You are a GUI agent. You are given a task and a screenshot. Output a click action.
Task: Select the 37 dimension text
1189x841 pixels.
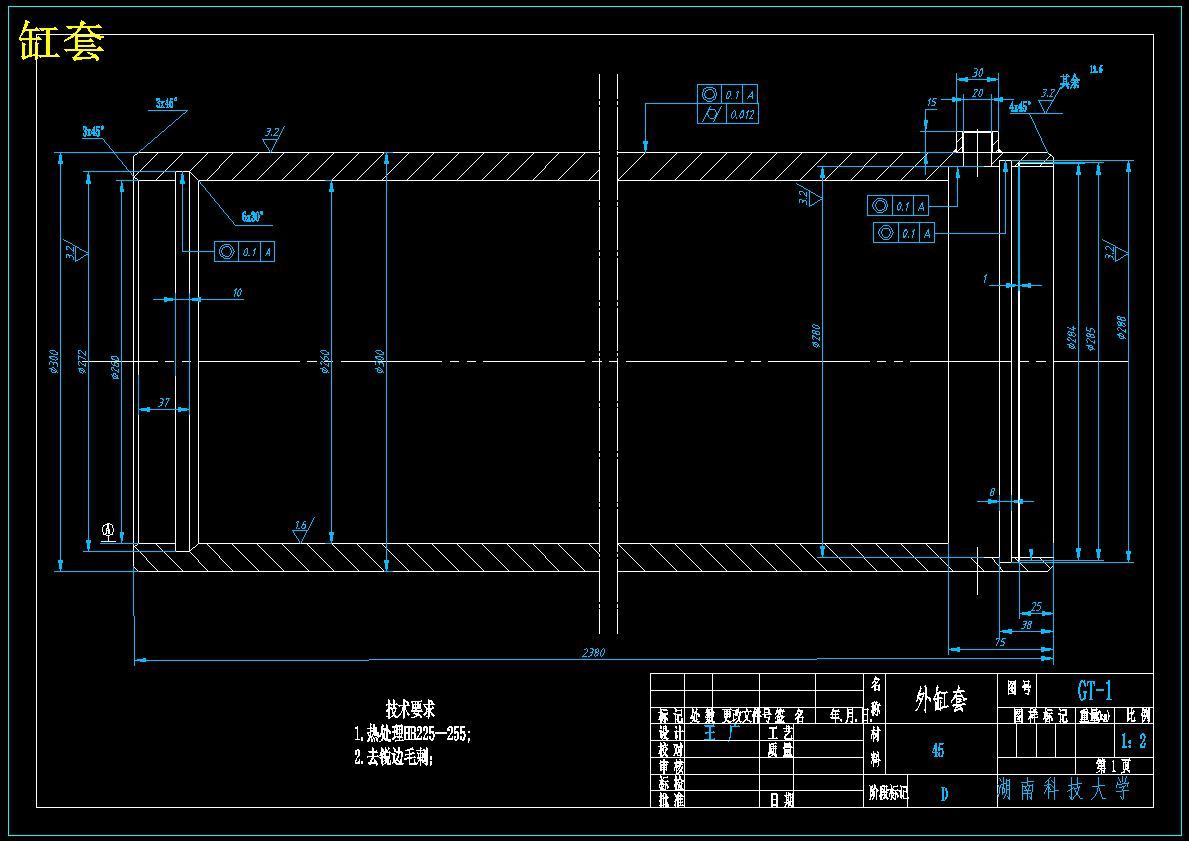(x=164, y=403)
